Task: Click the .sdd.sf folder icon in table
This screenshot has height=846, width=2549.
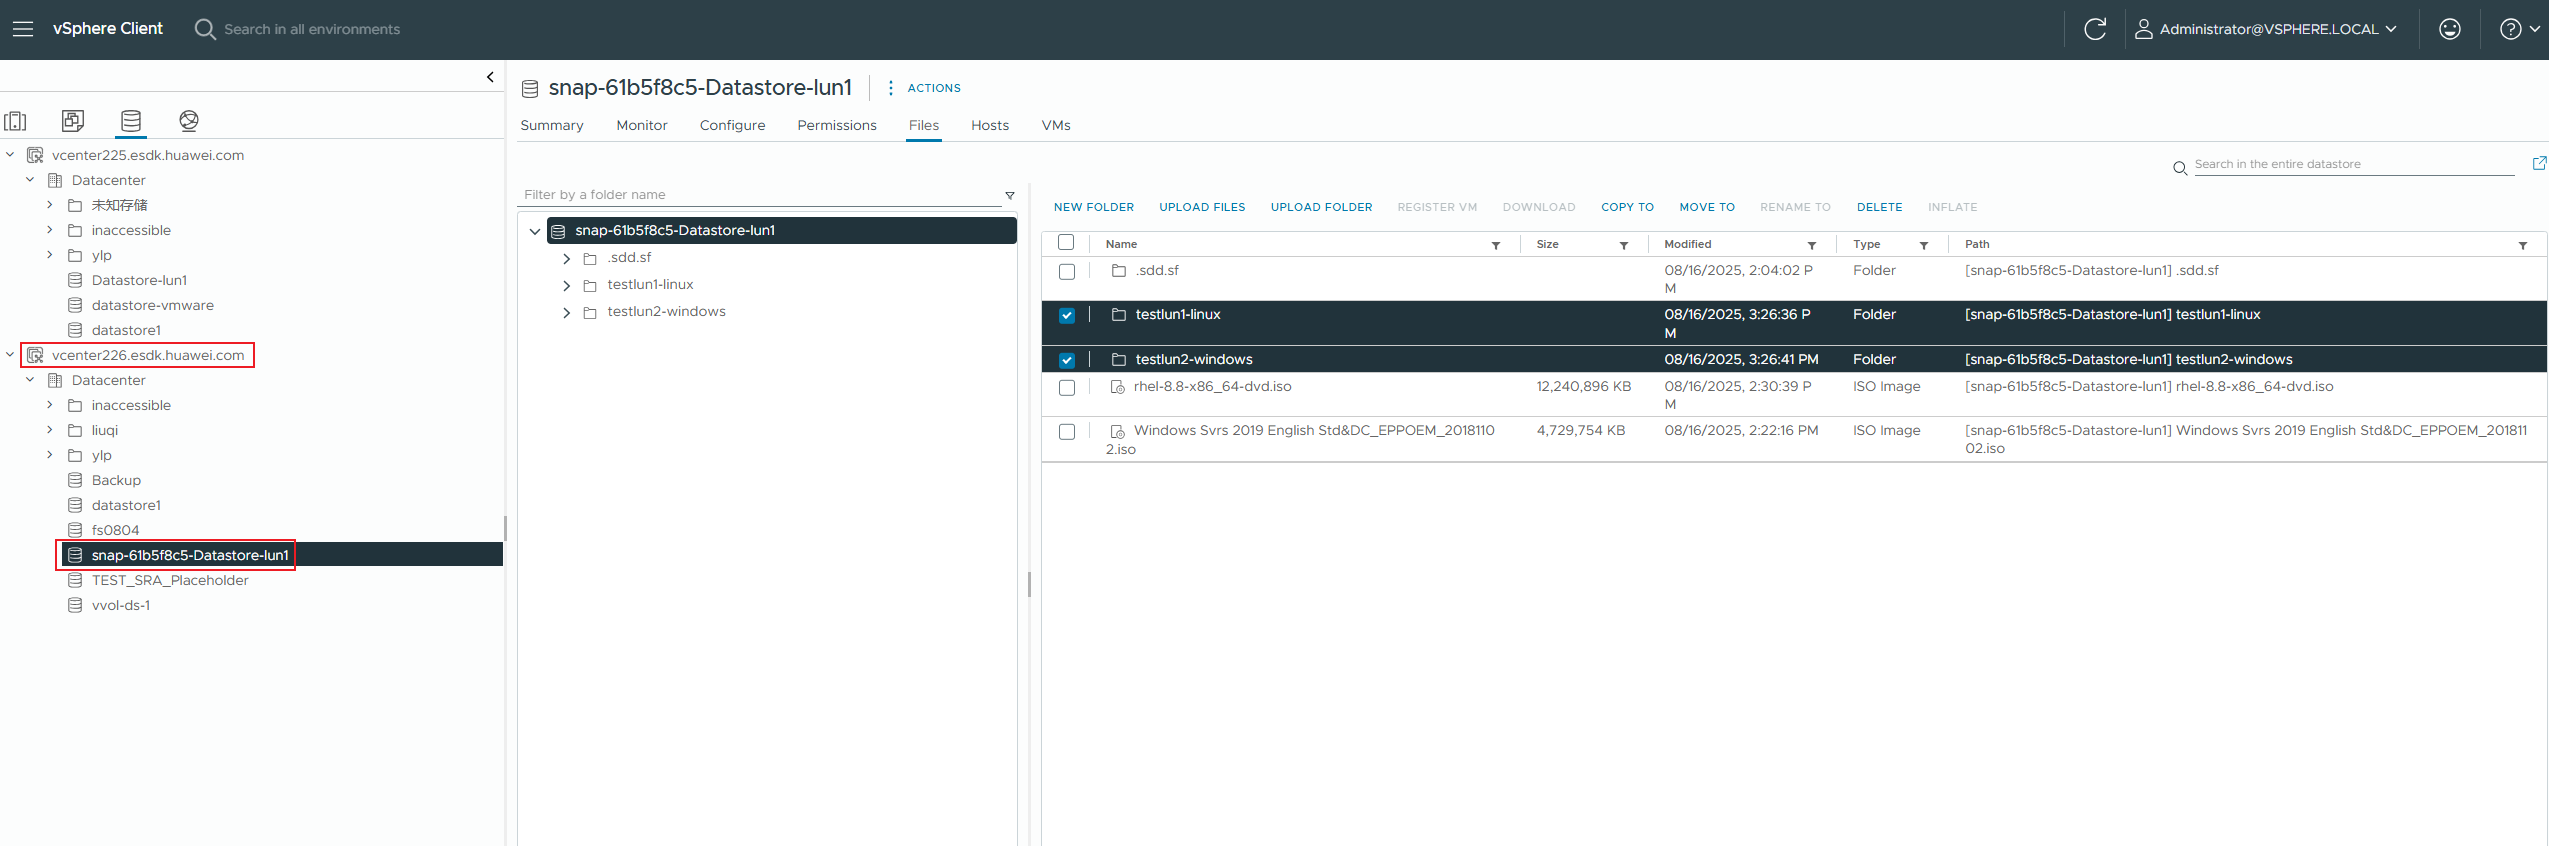Action: coord(1119,271)
